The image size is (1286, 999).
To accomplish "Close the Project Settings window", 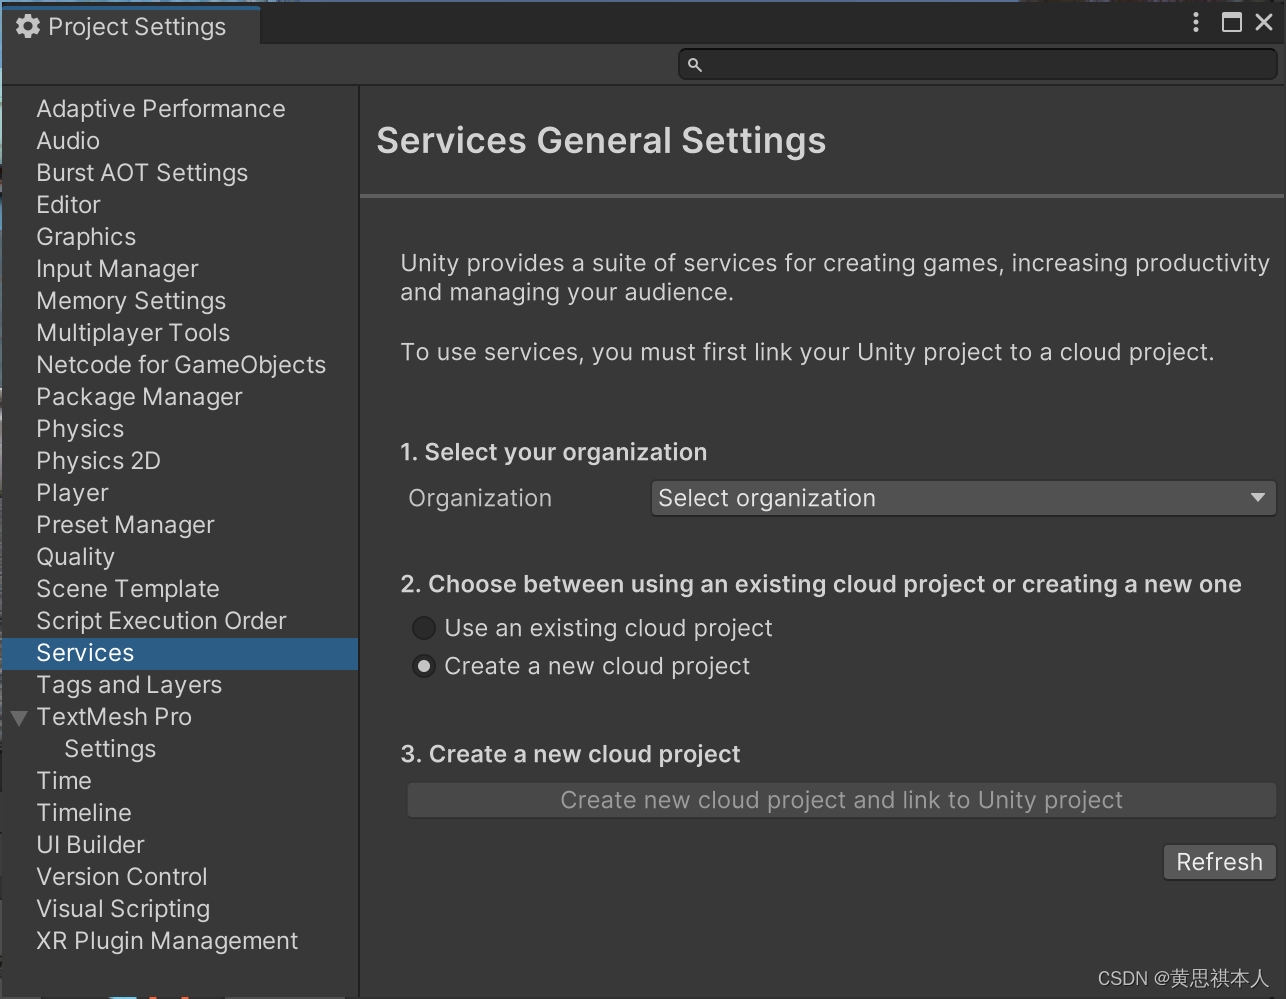I will coord(1264,22).
